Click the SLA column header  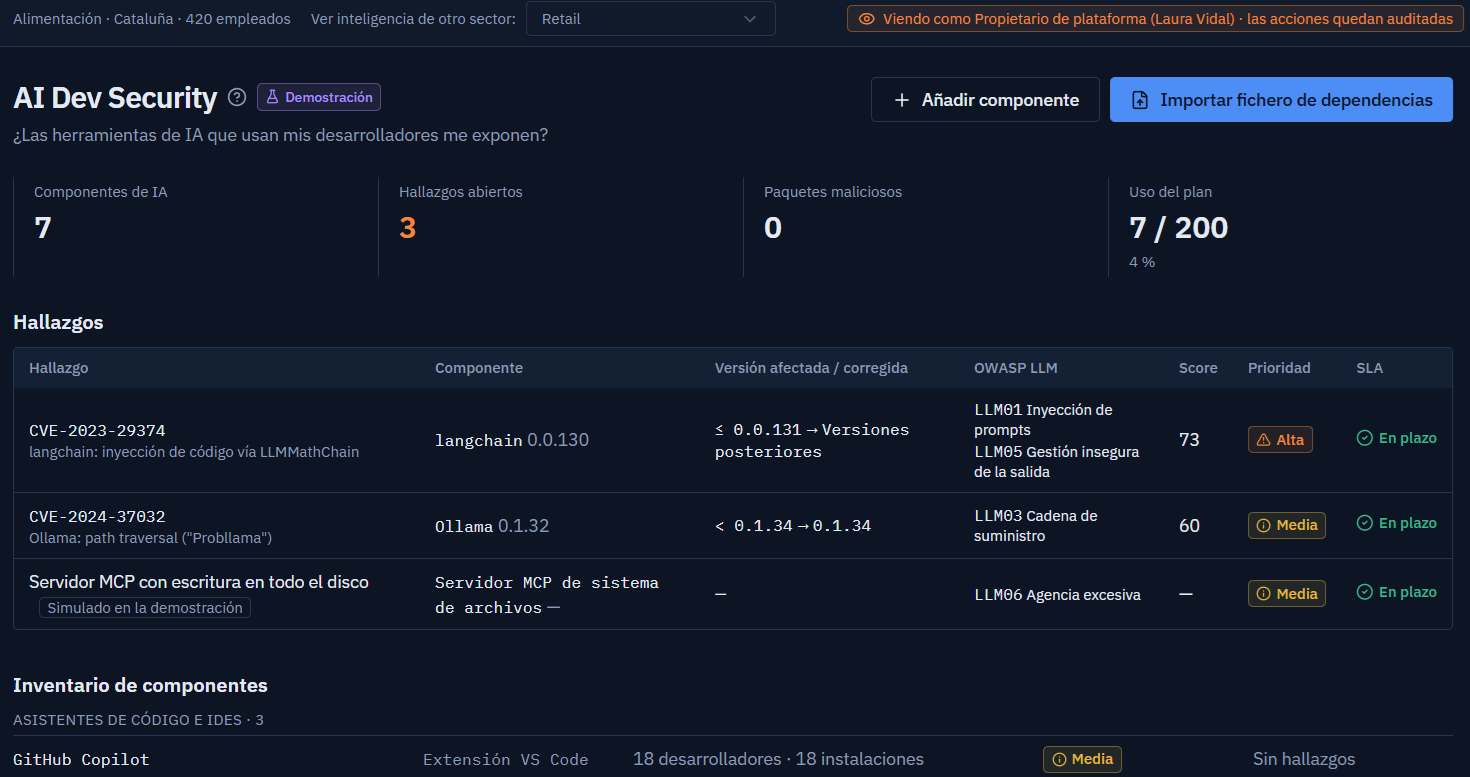click(1369, 368)
